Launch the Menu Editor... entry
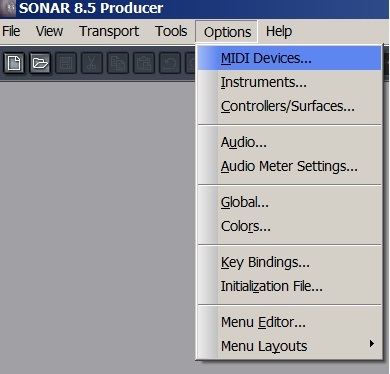 (289, 322)
